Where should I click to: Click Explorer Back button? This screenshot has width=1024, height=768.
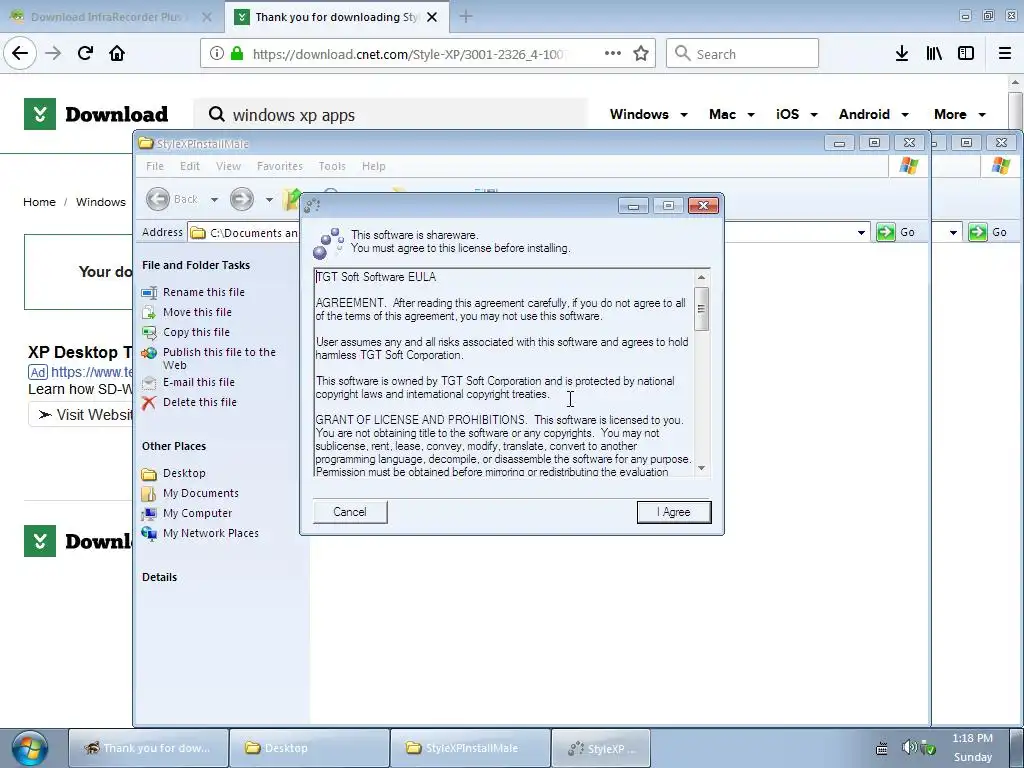pos(172,199)
